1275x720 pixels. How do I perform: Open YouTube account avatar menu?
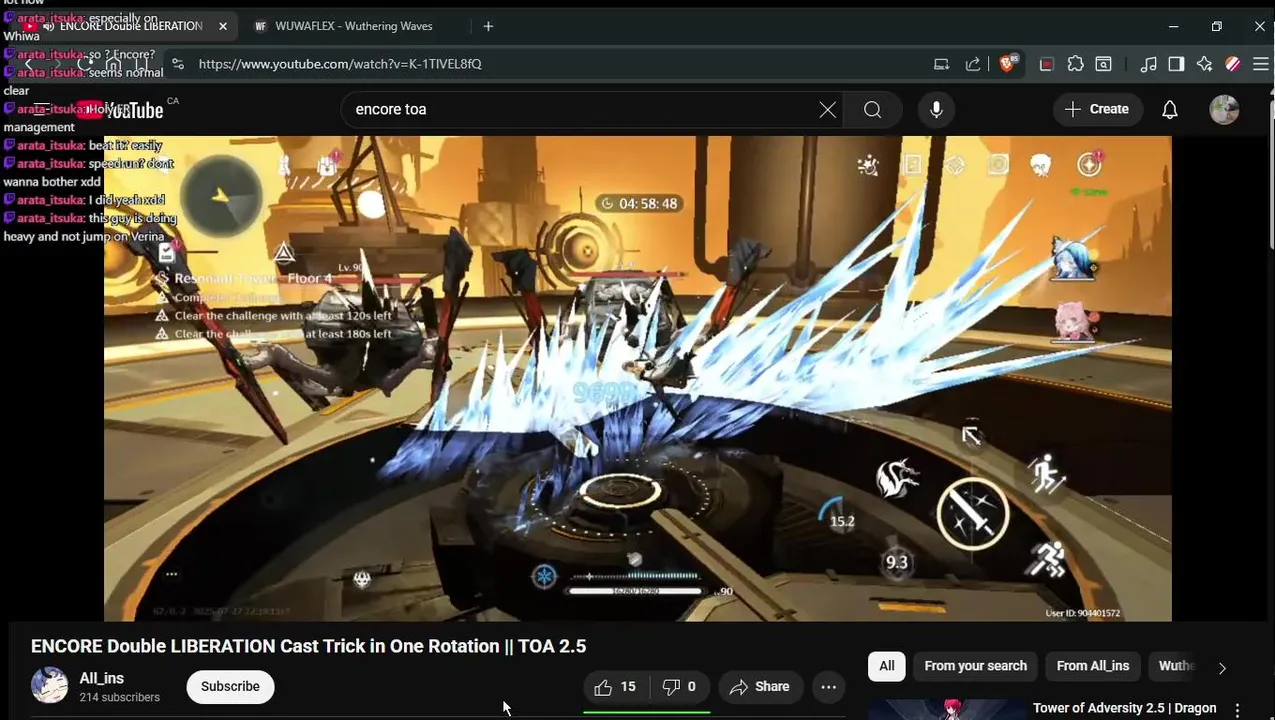(1224, 110)
